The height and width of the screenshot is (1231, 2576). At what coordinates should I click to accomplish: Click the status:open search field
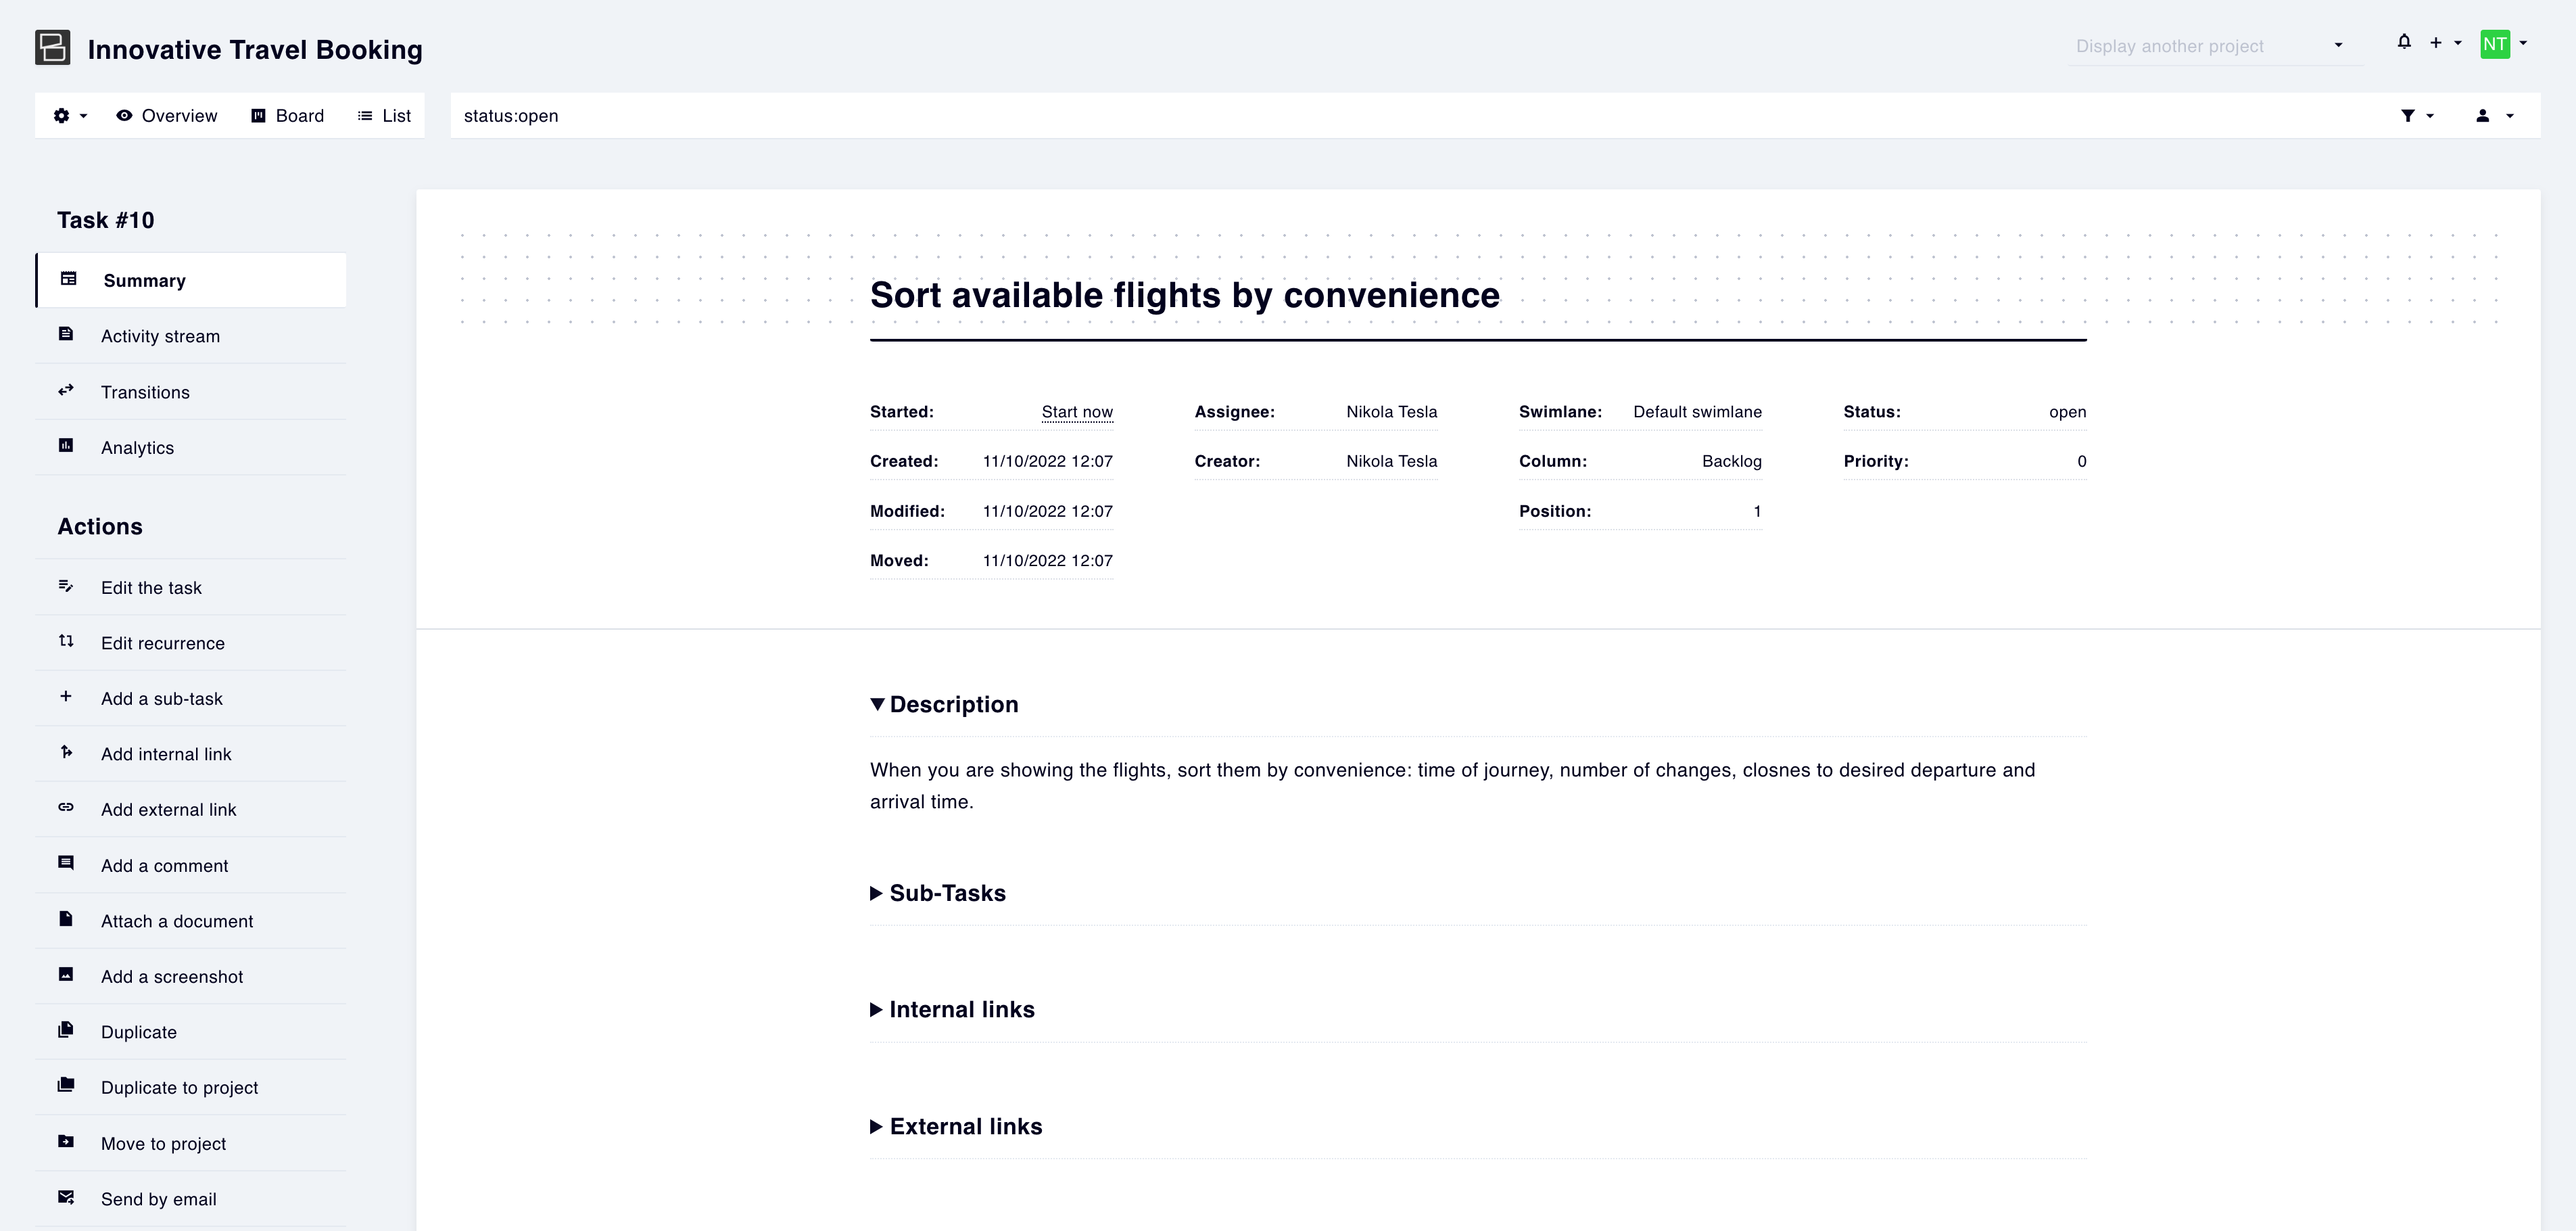tap(1400, 116)
